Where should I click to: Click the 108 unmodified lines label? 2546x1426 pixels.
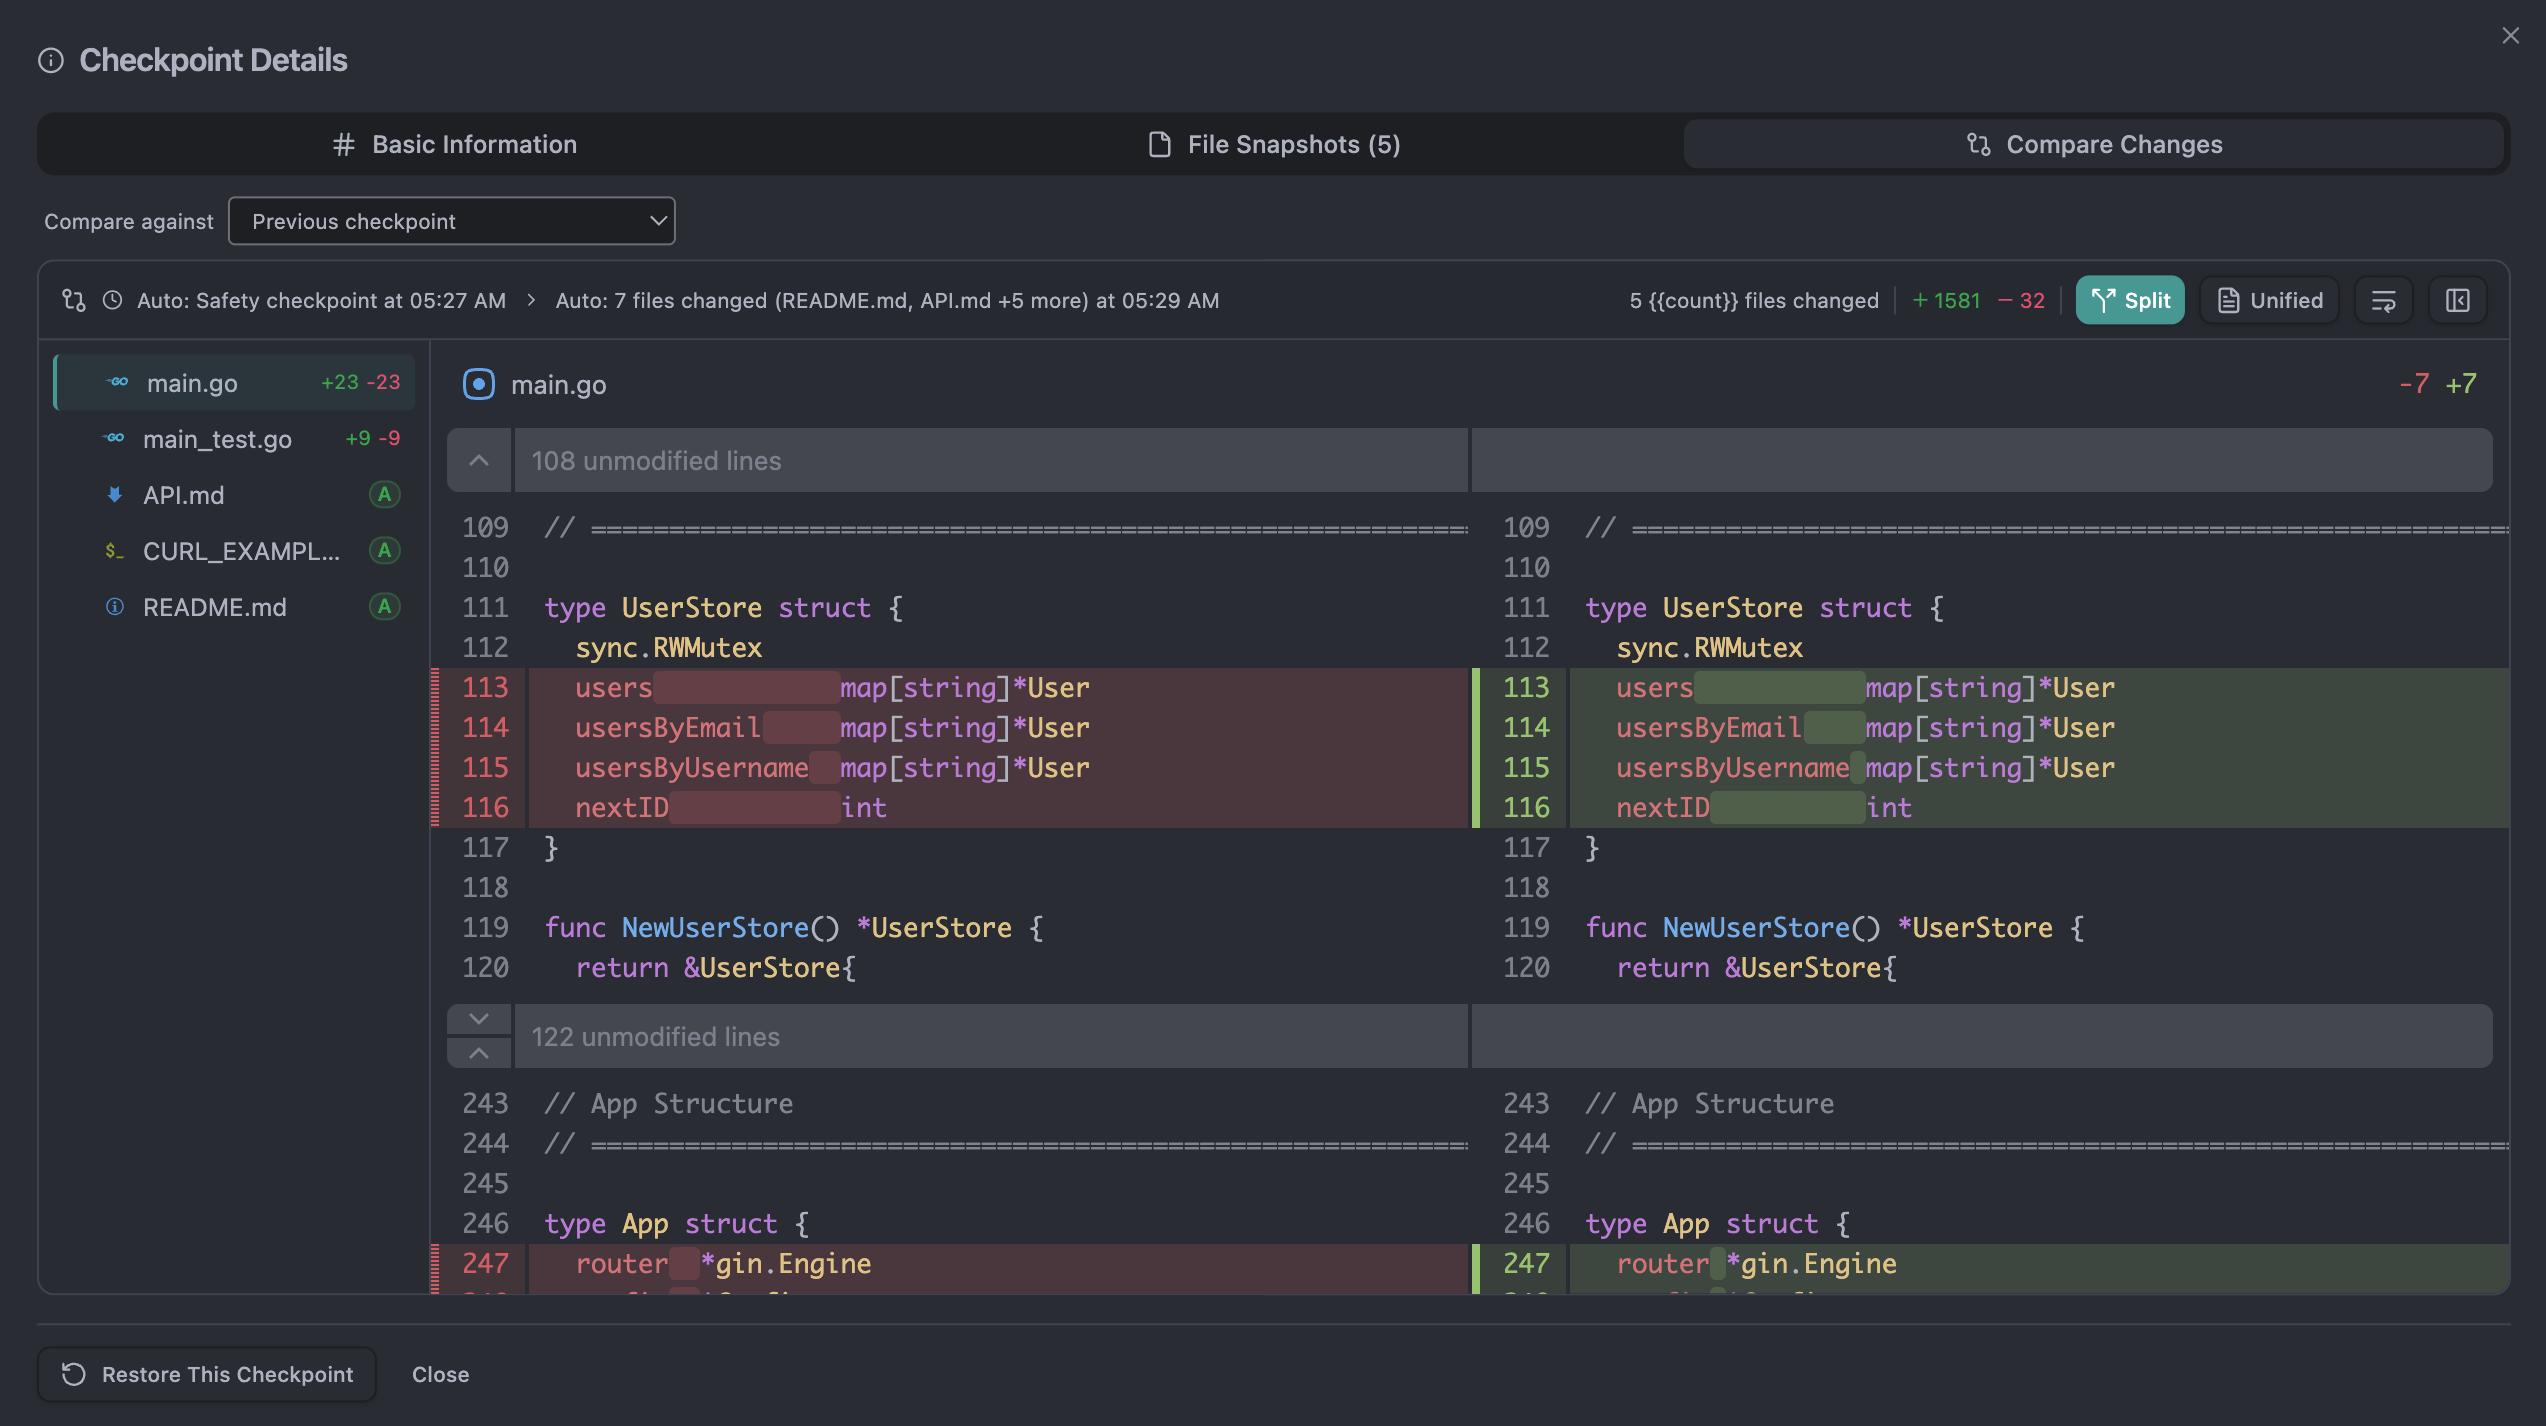pyautogui.click(x=656, y=460)
